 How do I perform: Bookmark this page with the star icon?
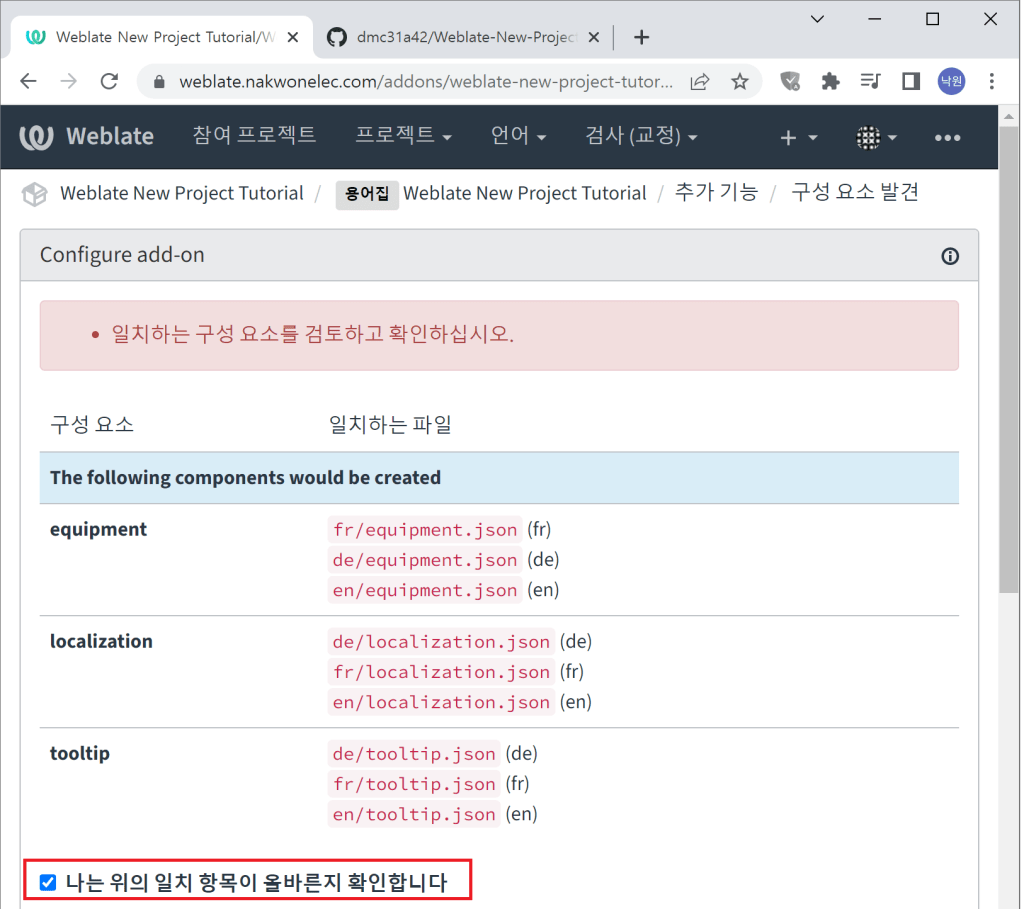740,81
